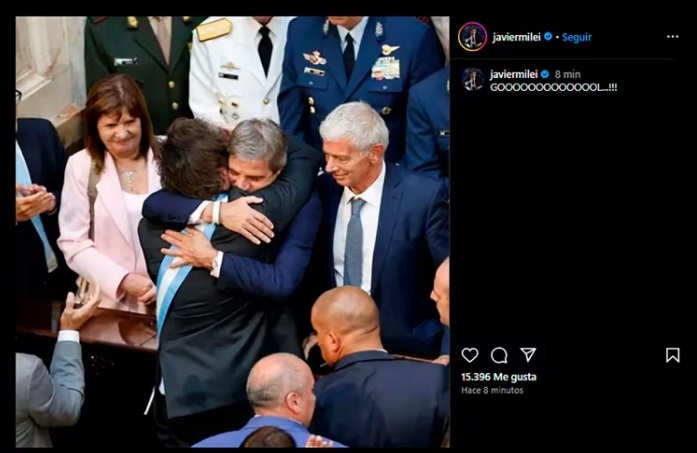This screenshot has height=453, width=697.
Task: Click the empty comments area under caption
Action: pos(569,213)
